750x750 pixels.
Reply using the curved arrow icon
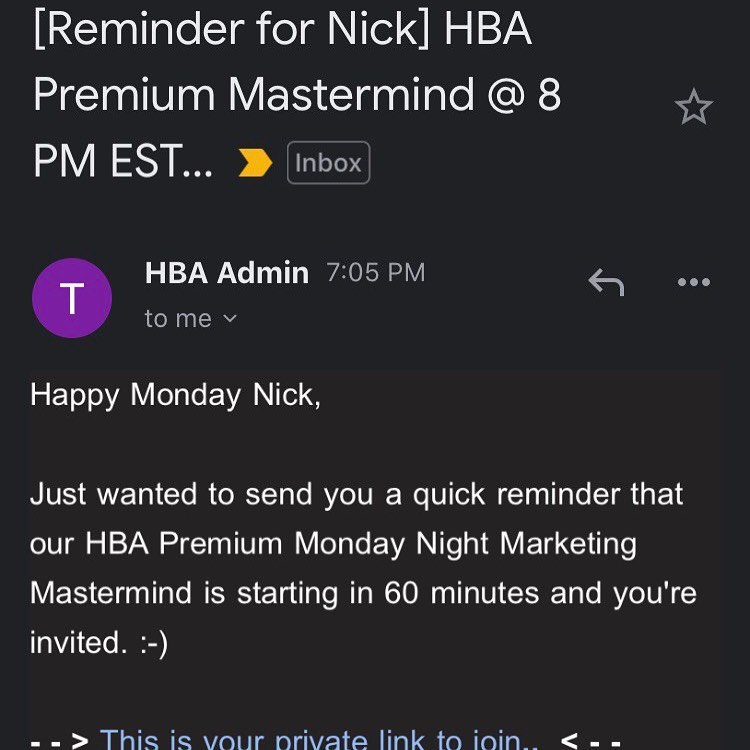606,283
